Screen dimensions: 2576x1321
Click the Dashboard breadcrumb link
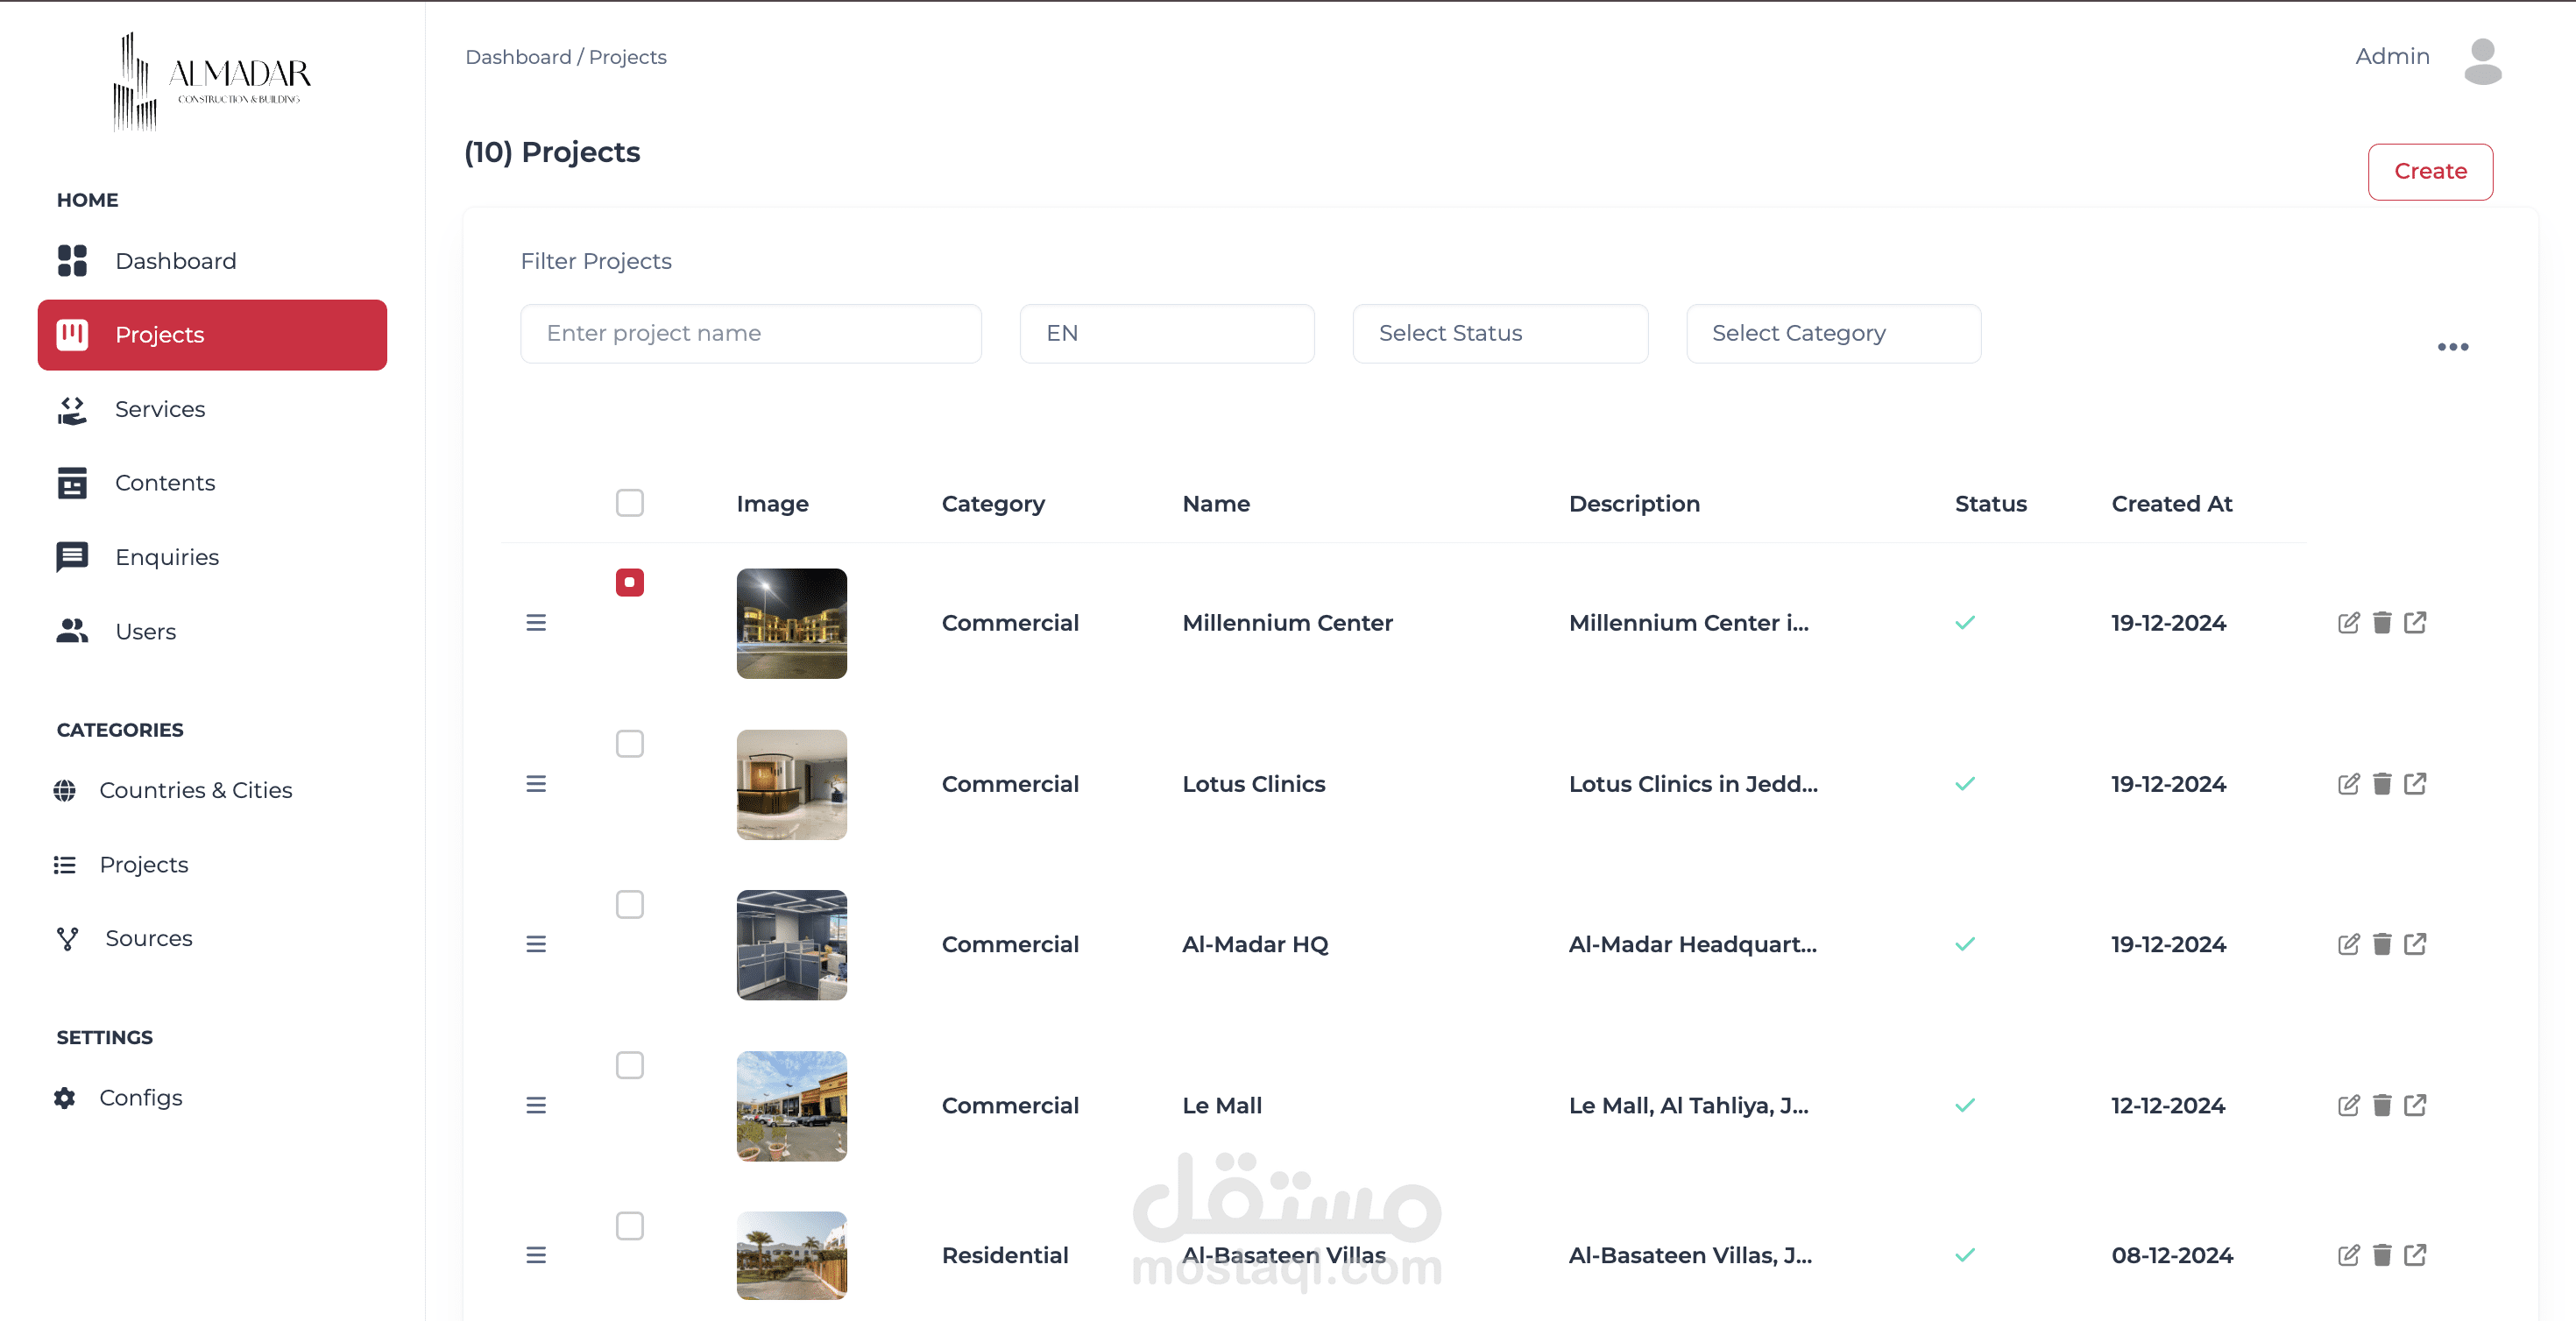[518, 57]
